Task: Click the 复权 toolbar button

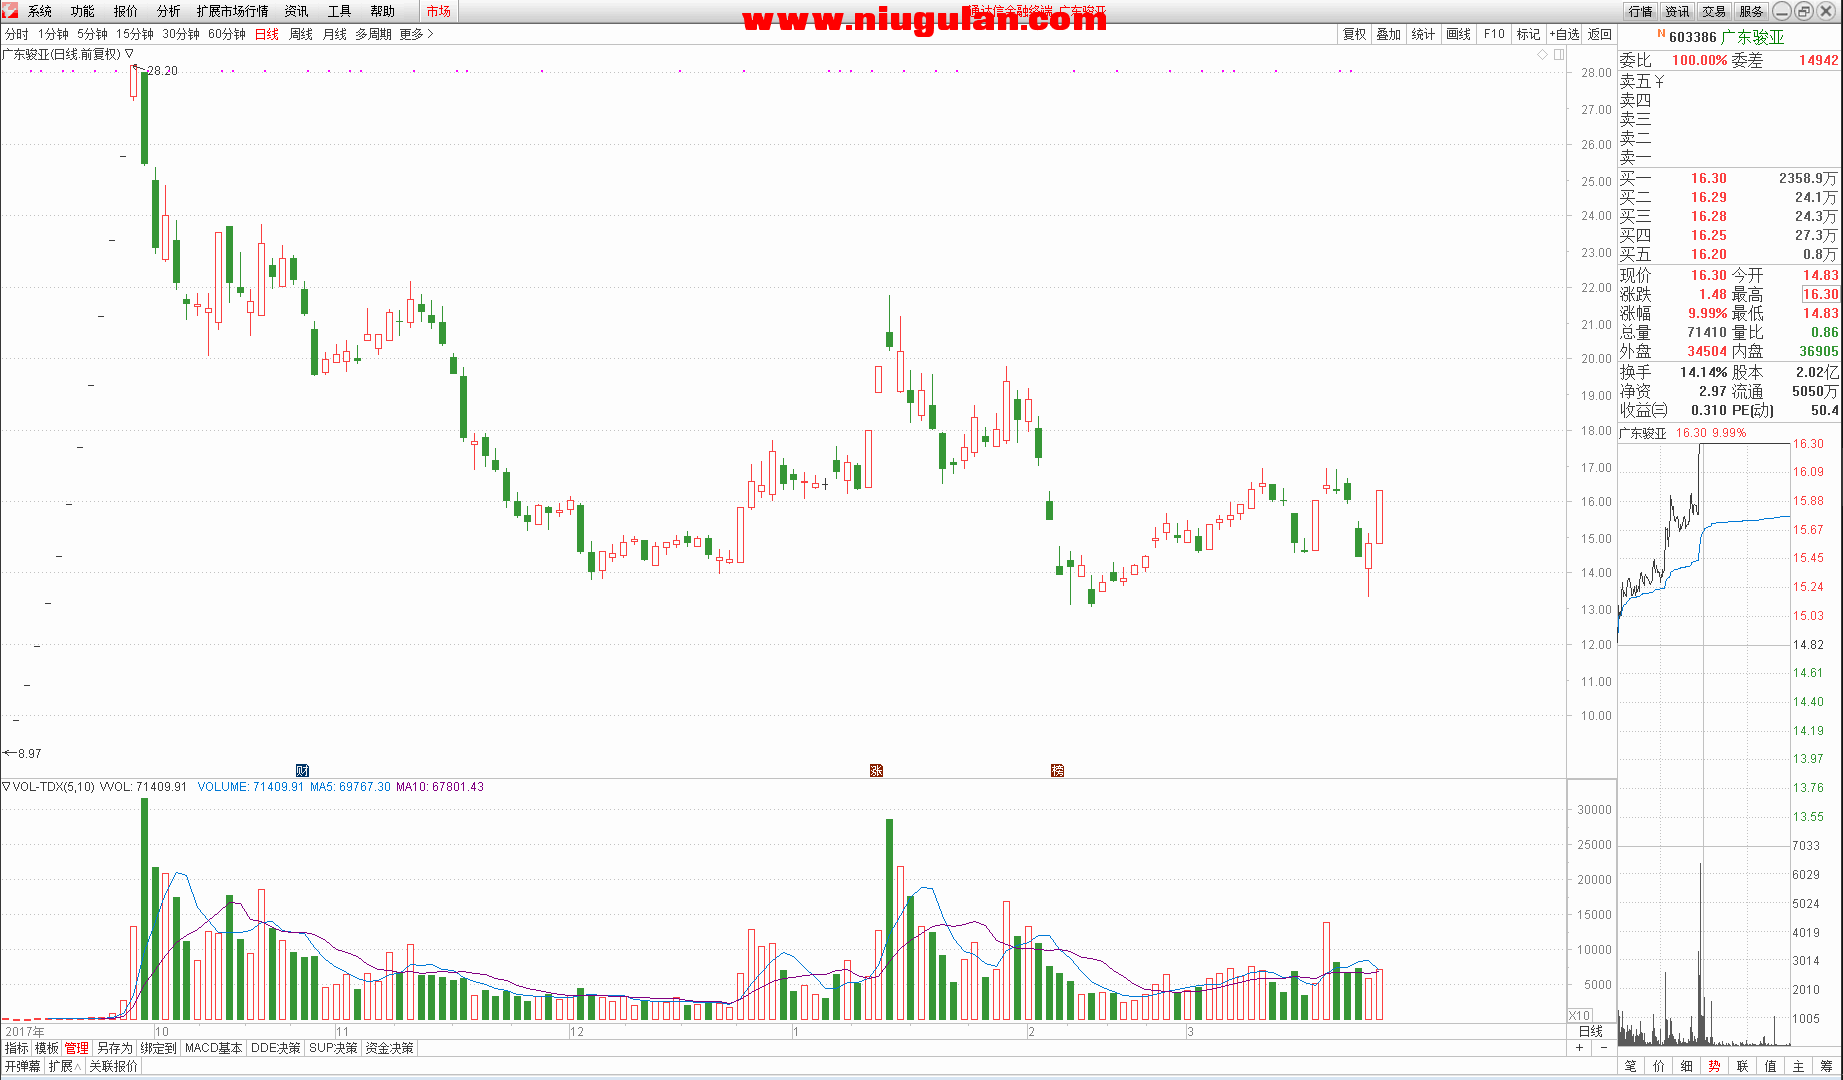Action: coord(1354,34)
